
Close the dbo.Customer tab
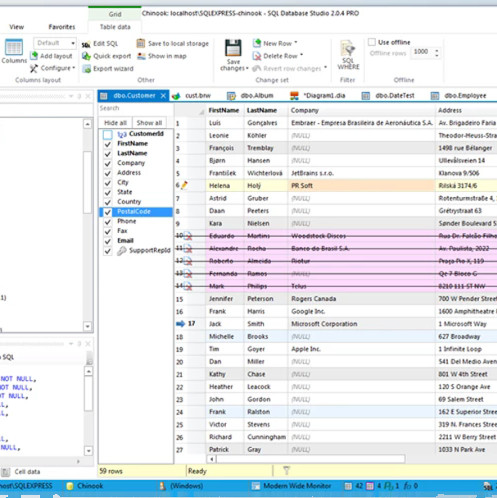[163, 96]
